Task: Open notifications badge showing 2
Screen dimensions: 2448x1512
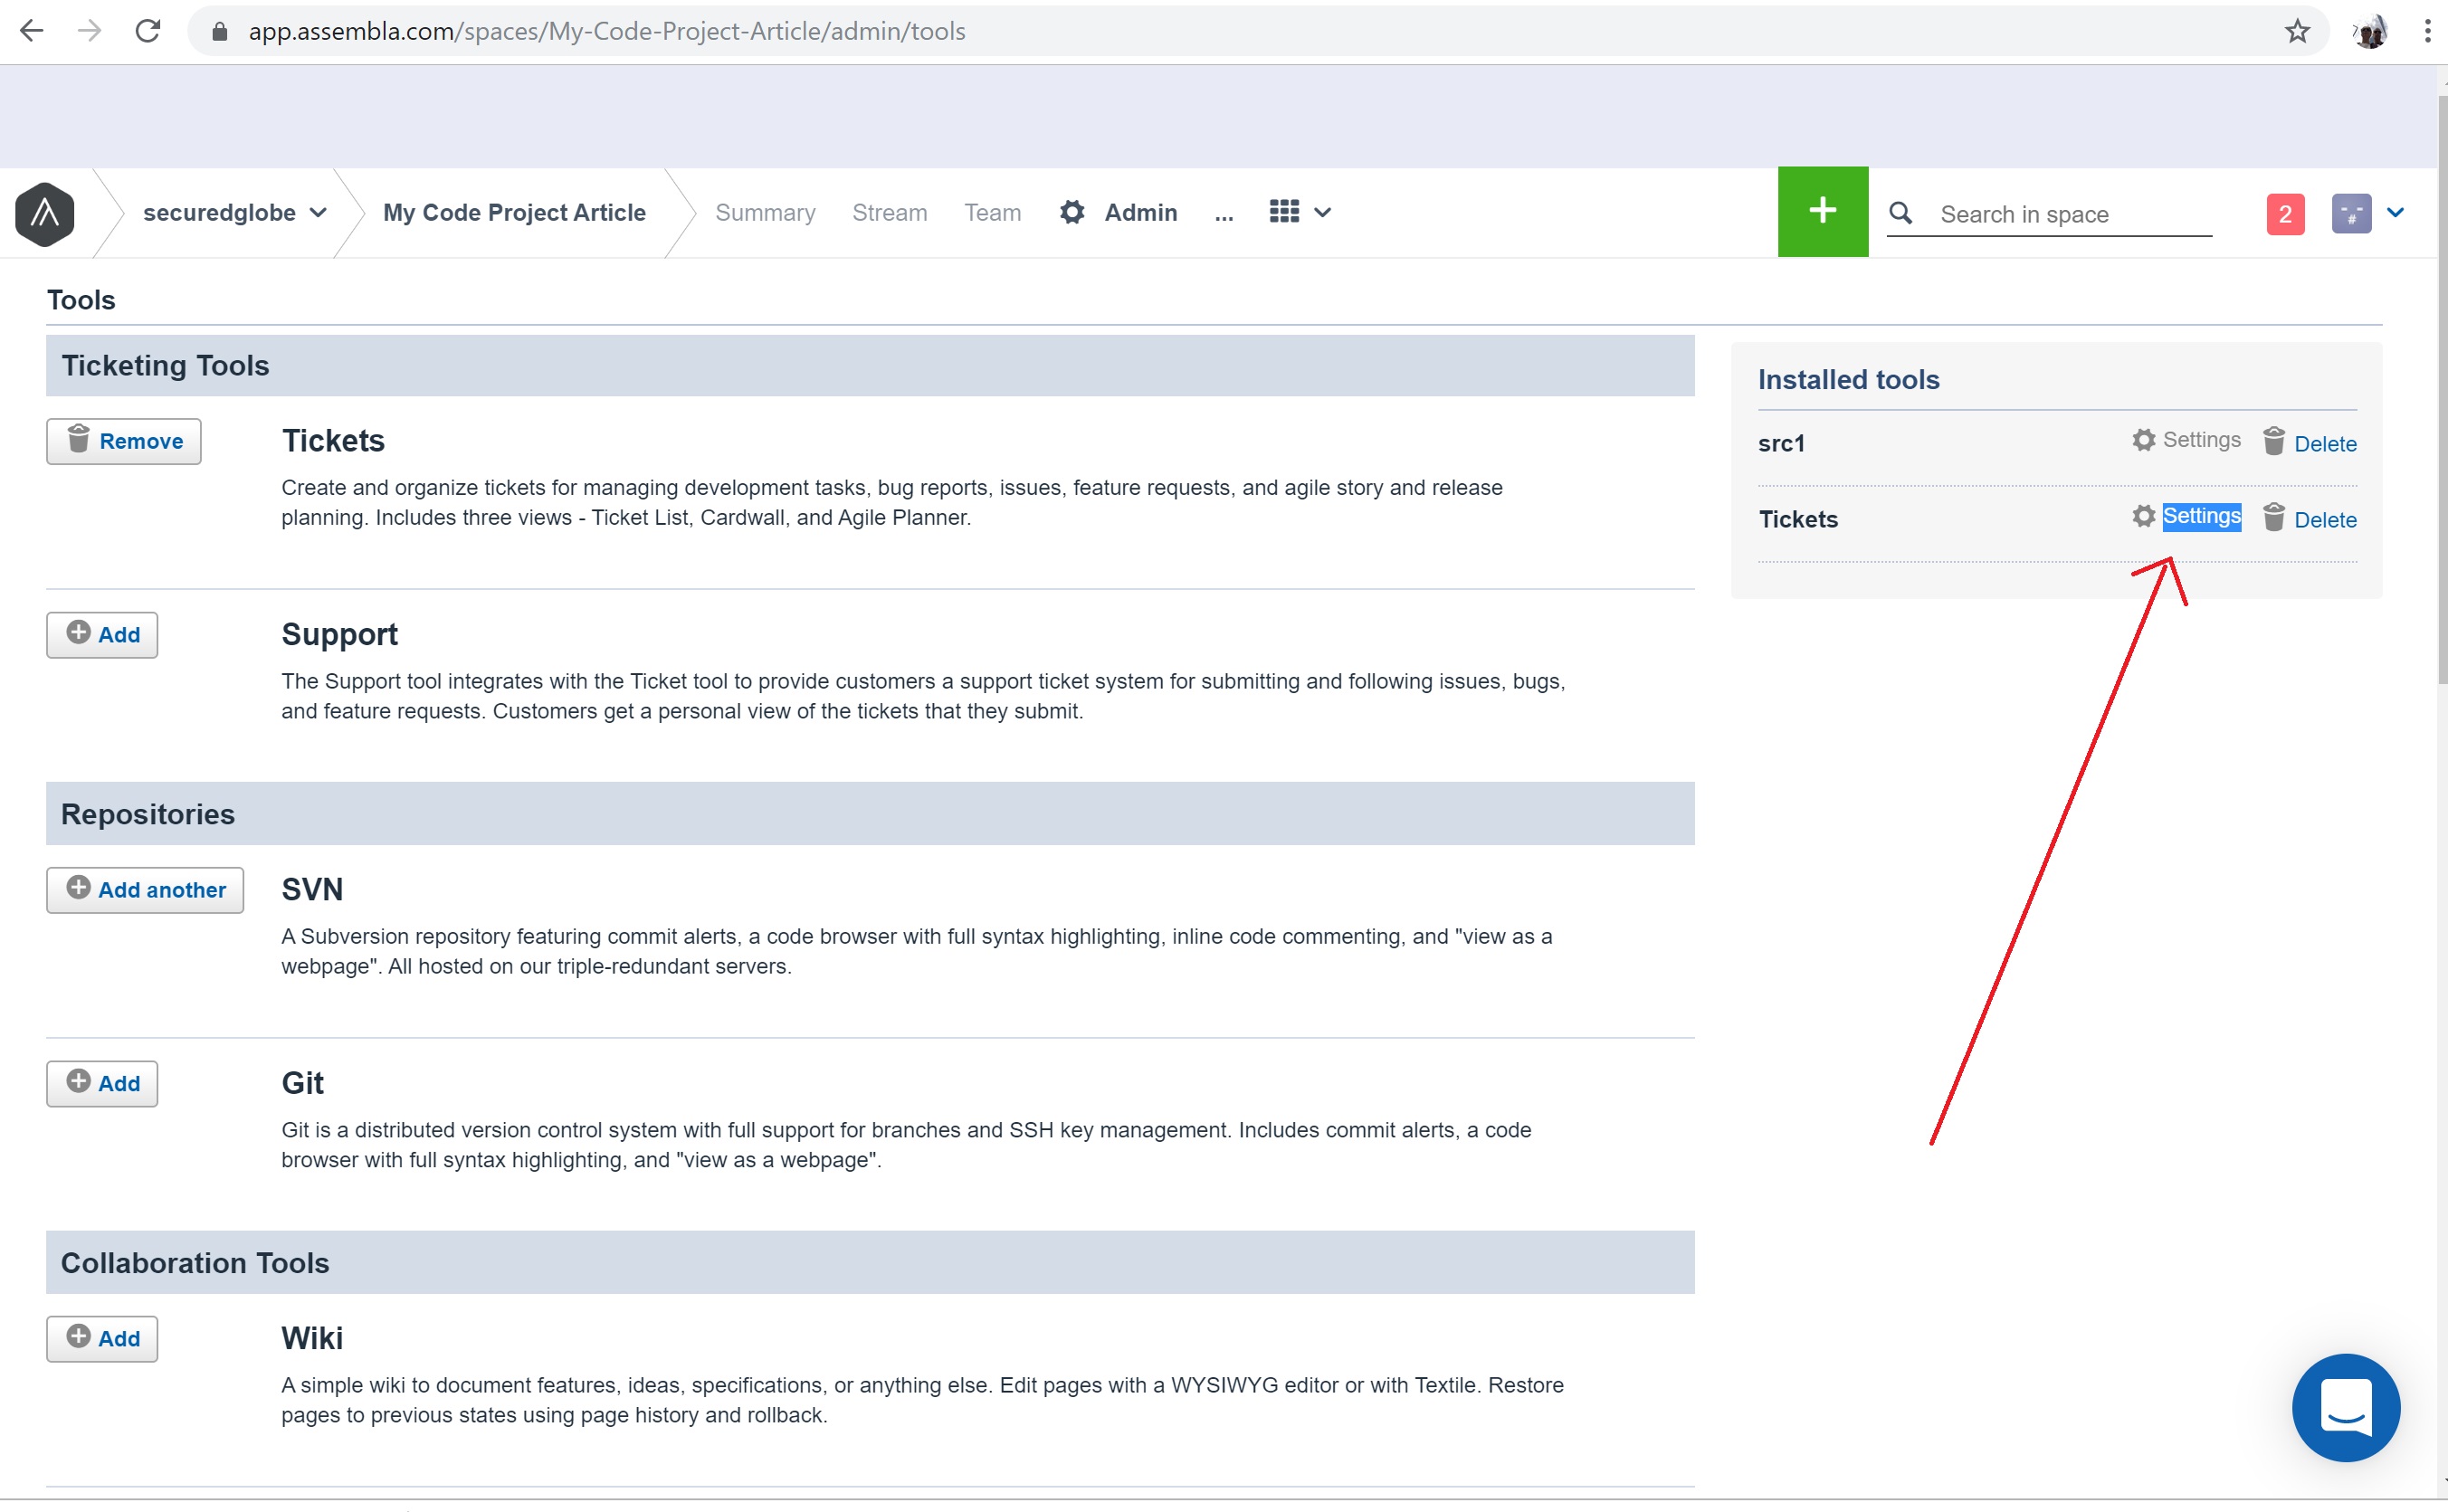Action: tap(2285, 214)
